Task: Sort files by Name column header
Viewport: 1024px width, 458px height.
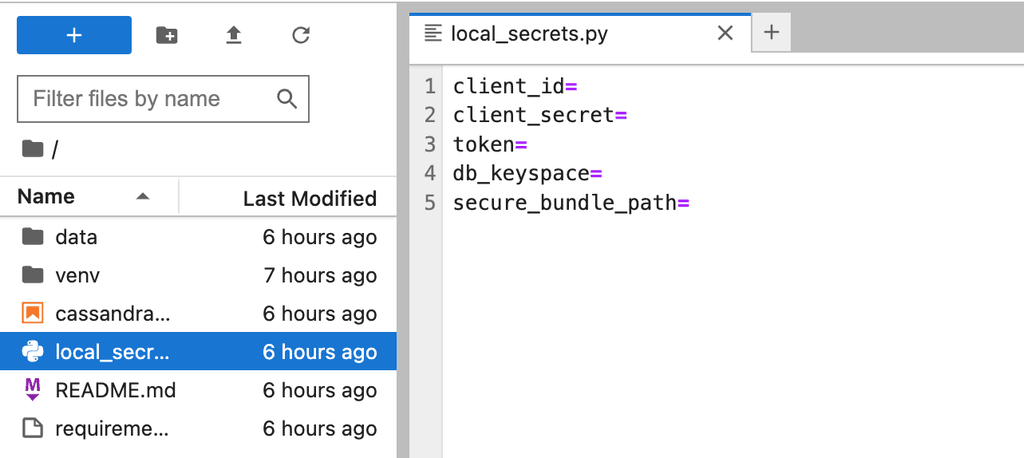Action: point(46,198)
